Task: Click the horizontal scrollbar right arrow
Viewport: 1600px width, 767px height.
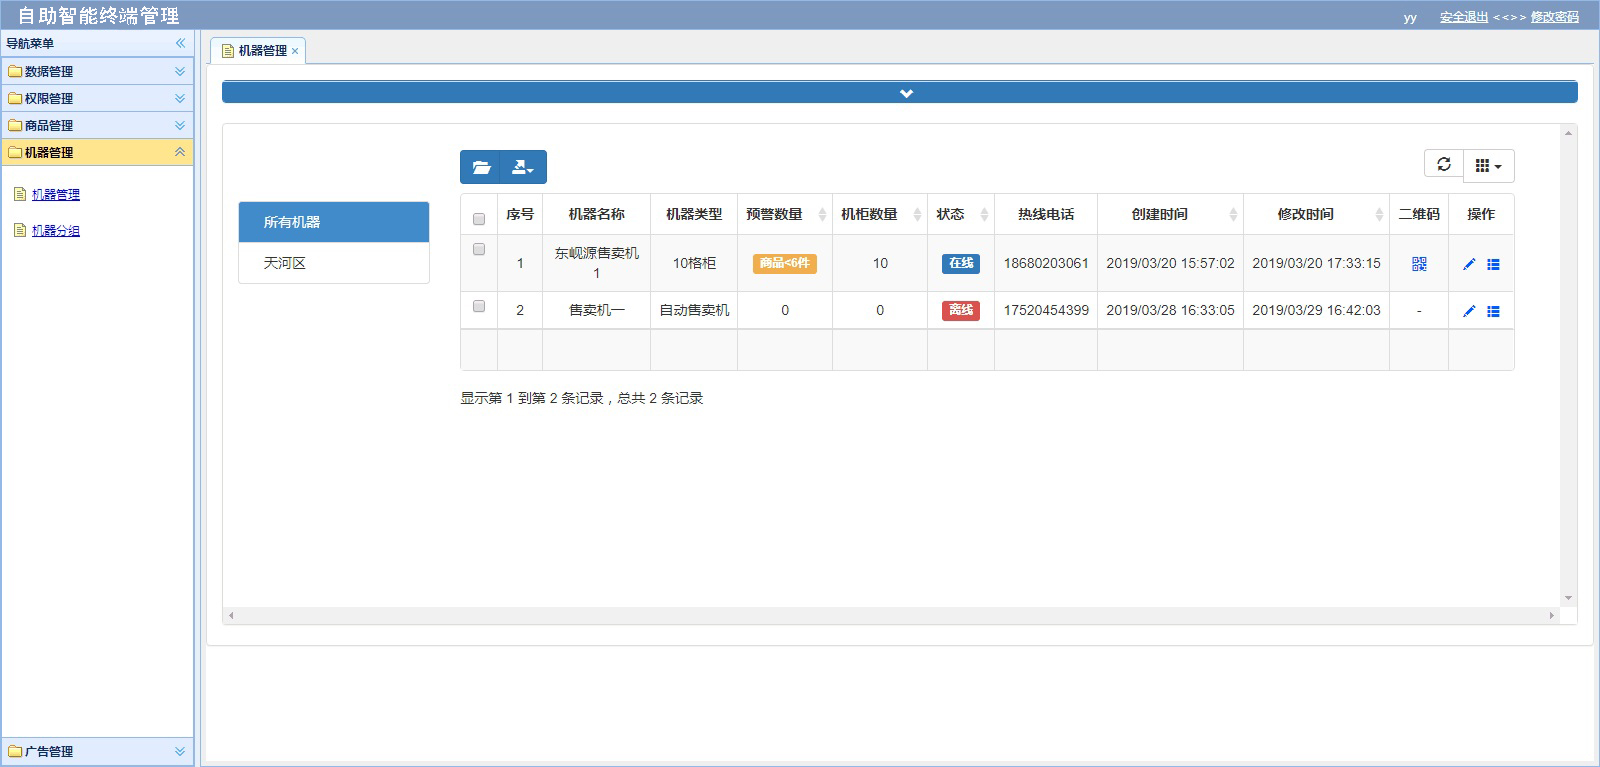Action: pos(1552,616)
